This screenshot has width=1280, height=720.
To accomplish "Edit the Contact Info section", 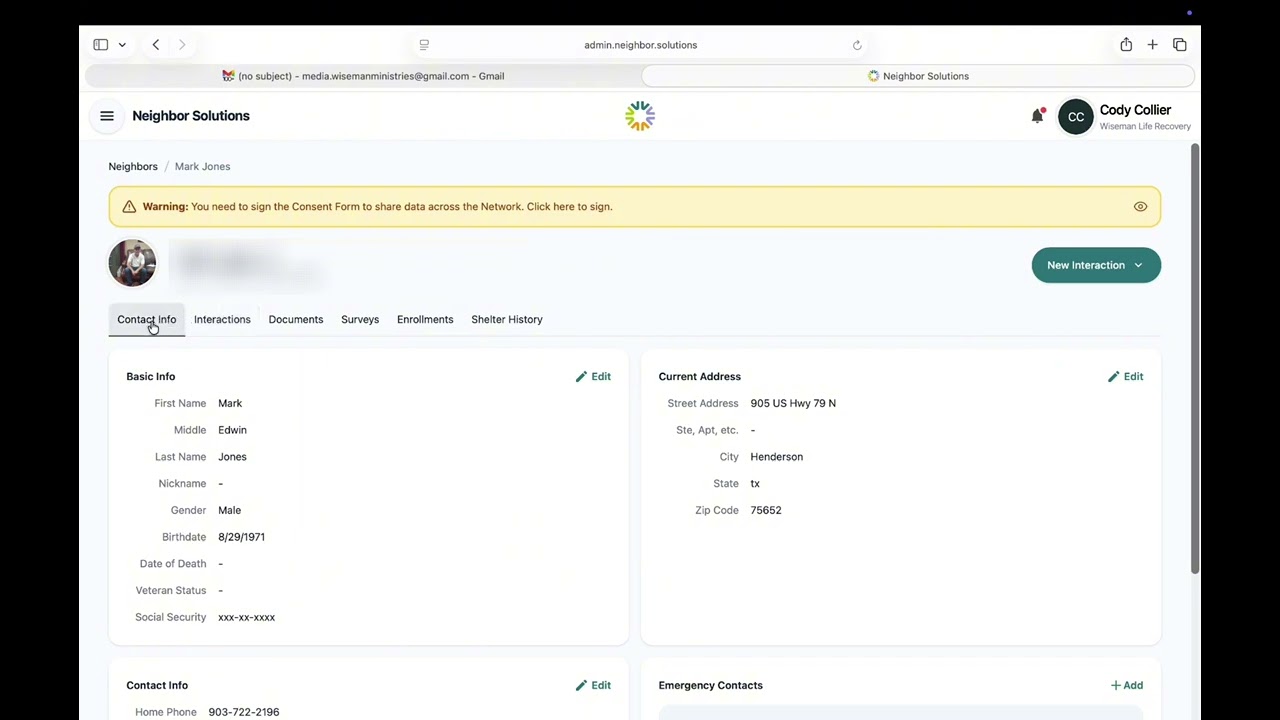I will 593,686.
